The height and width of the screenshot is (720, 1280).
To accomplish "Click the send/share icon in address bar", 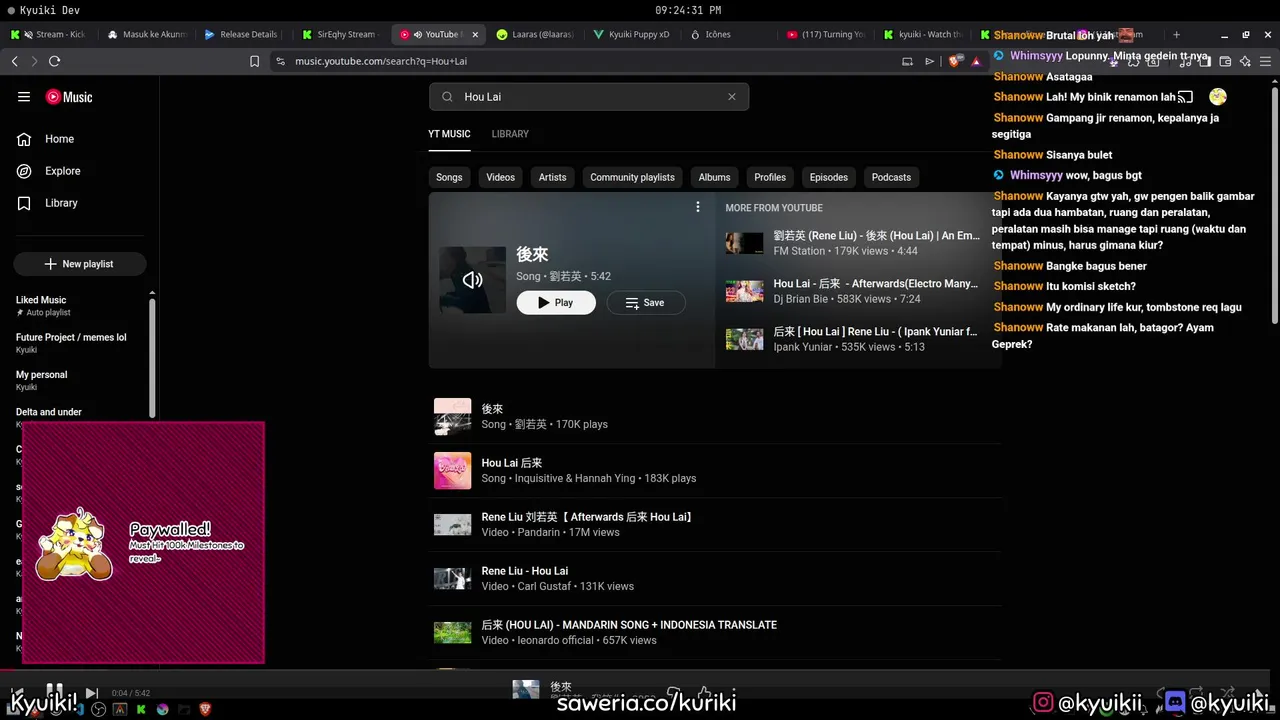I will tap(929, 61).
